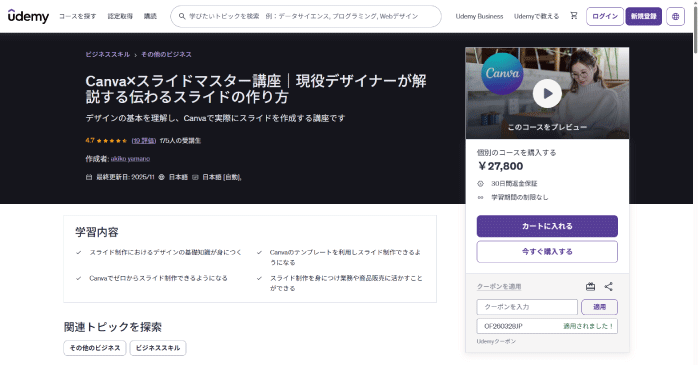Open the shopping cart icon
Image resolution: width=698 pixels, height=365 pixels.
pos(574,16)
